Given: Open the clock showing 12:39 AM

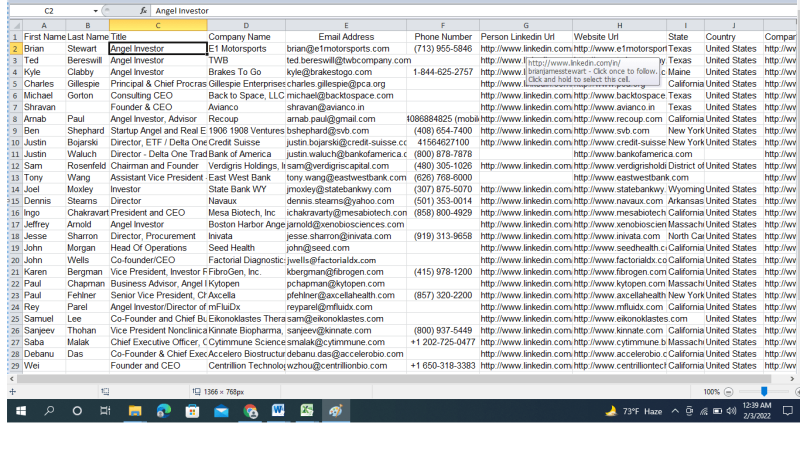Looking at the screenshot, I should coord(757,411).
